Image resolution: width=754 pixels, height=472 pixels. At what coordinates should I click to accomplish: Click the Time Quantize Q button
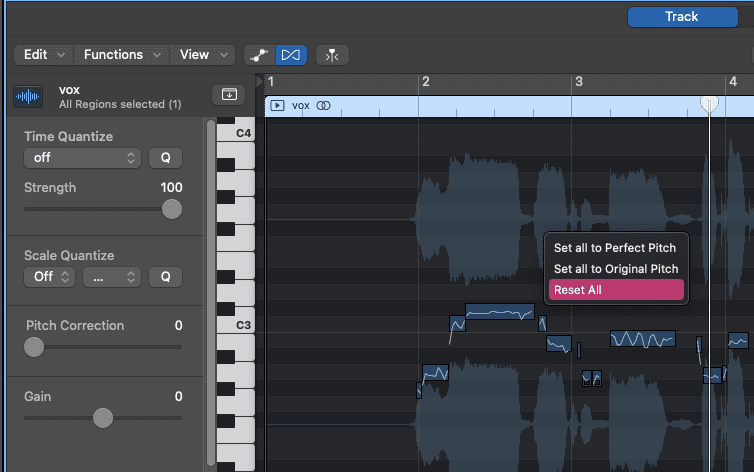click(165, 158)
